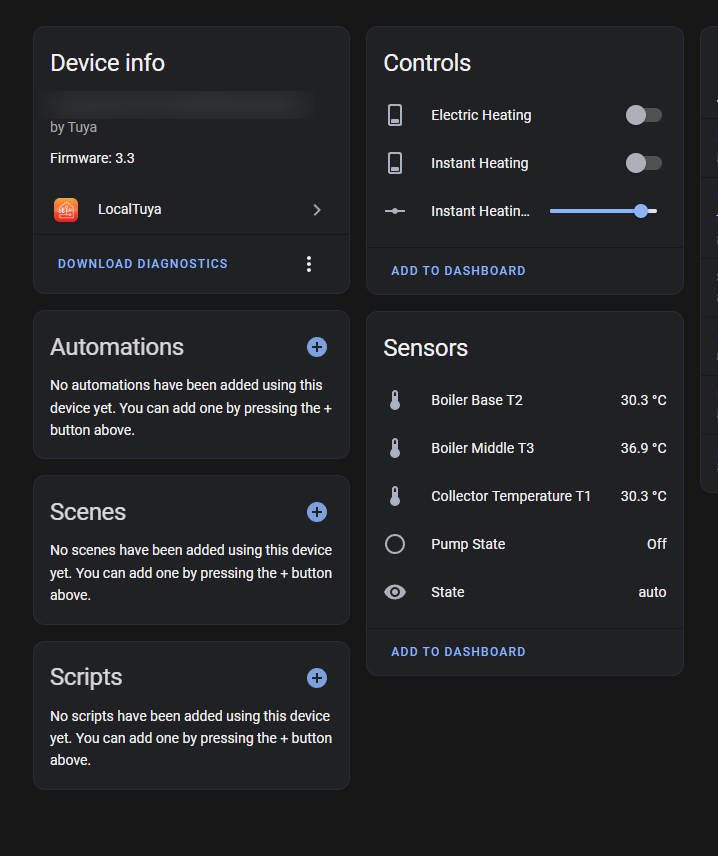Screen dimensions: 718x856
Task: Add a new script with plus icon
Action: point(317,678)
